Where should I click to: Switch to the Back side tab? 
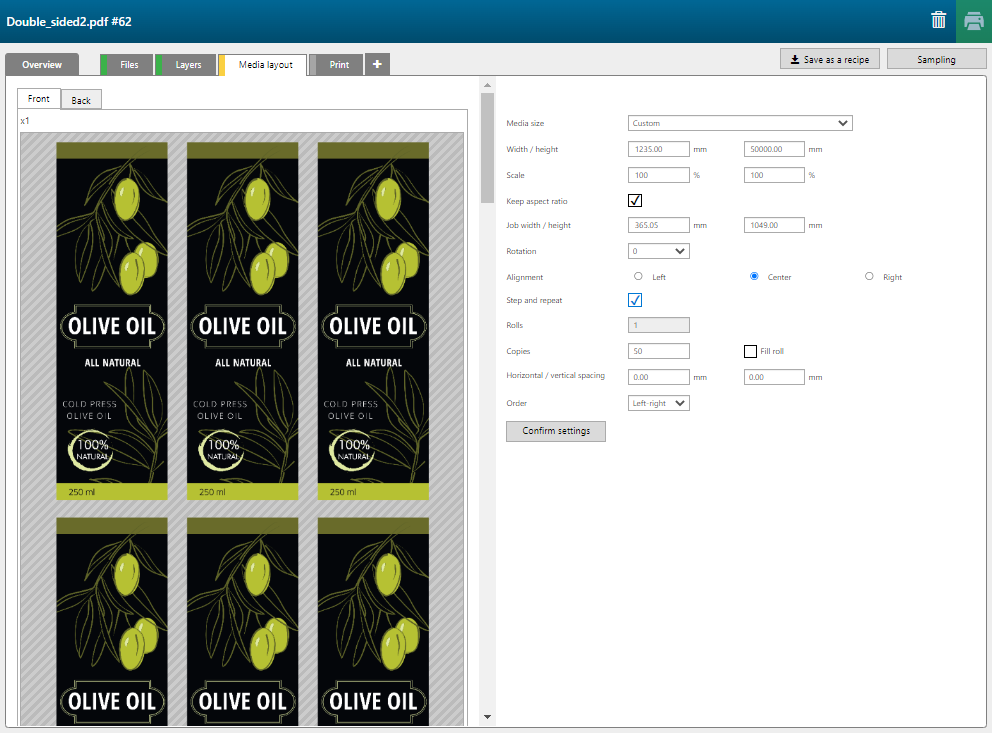[x=81, y=100]
